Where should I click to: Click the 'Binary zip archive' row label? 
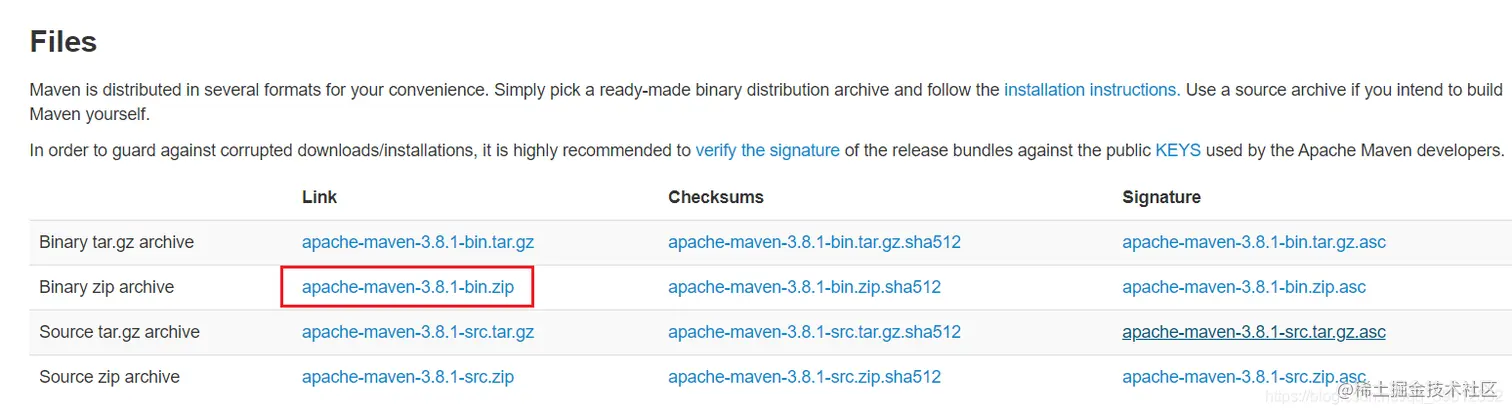click(x=106, y=287)
